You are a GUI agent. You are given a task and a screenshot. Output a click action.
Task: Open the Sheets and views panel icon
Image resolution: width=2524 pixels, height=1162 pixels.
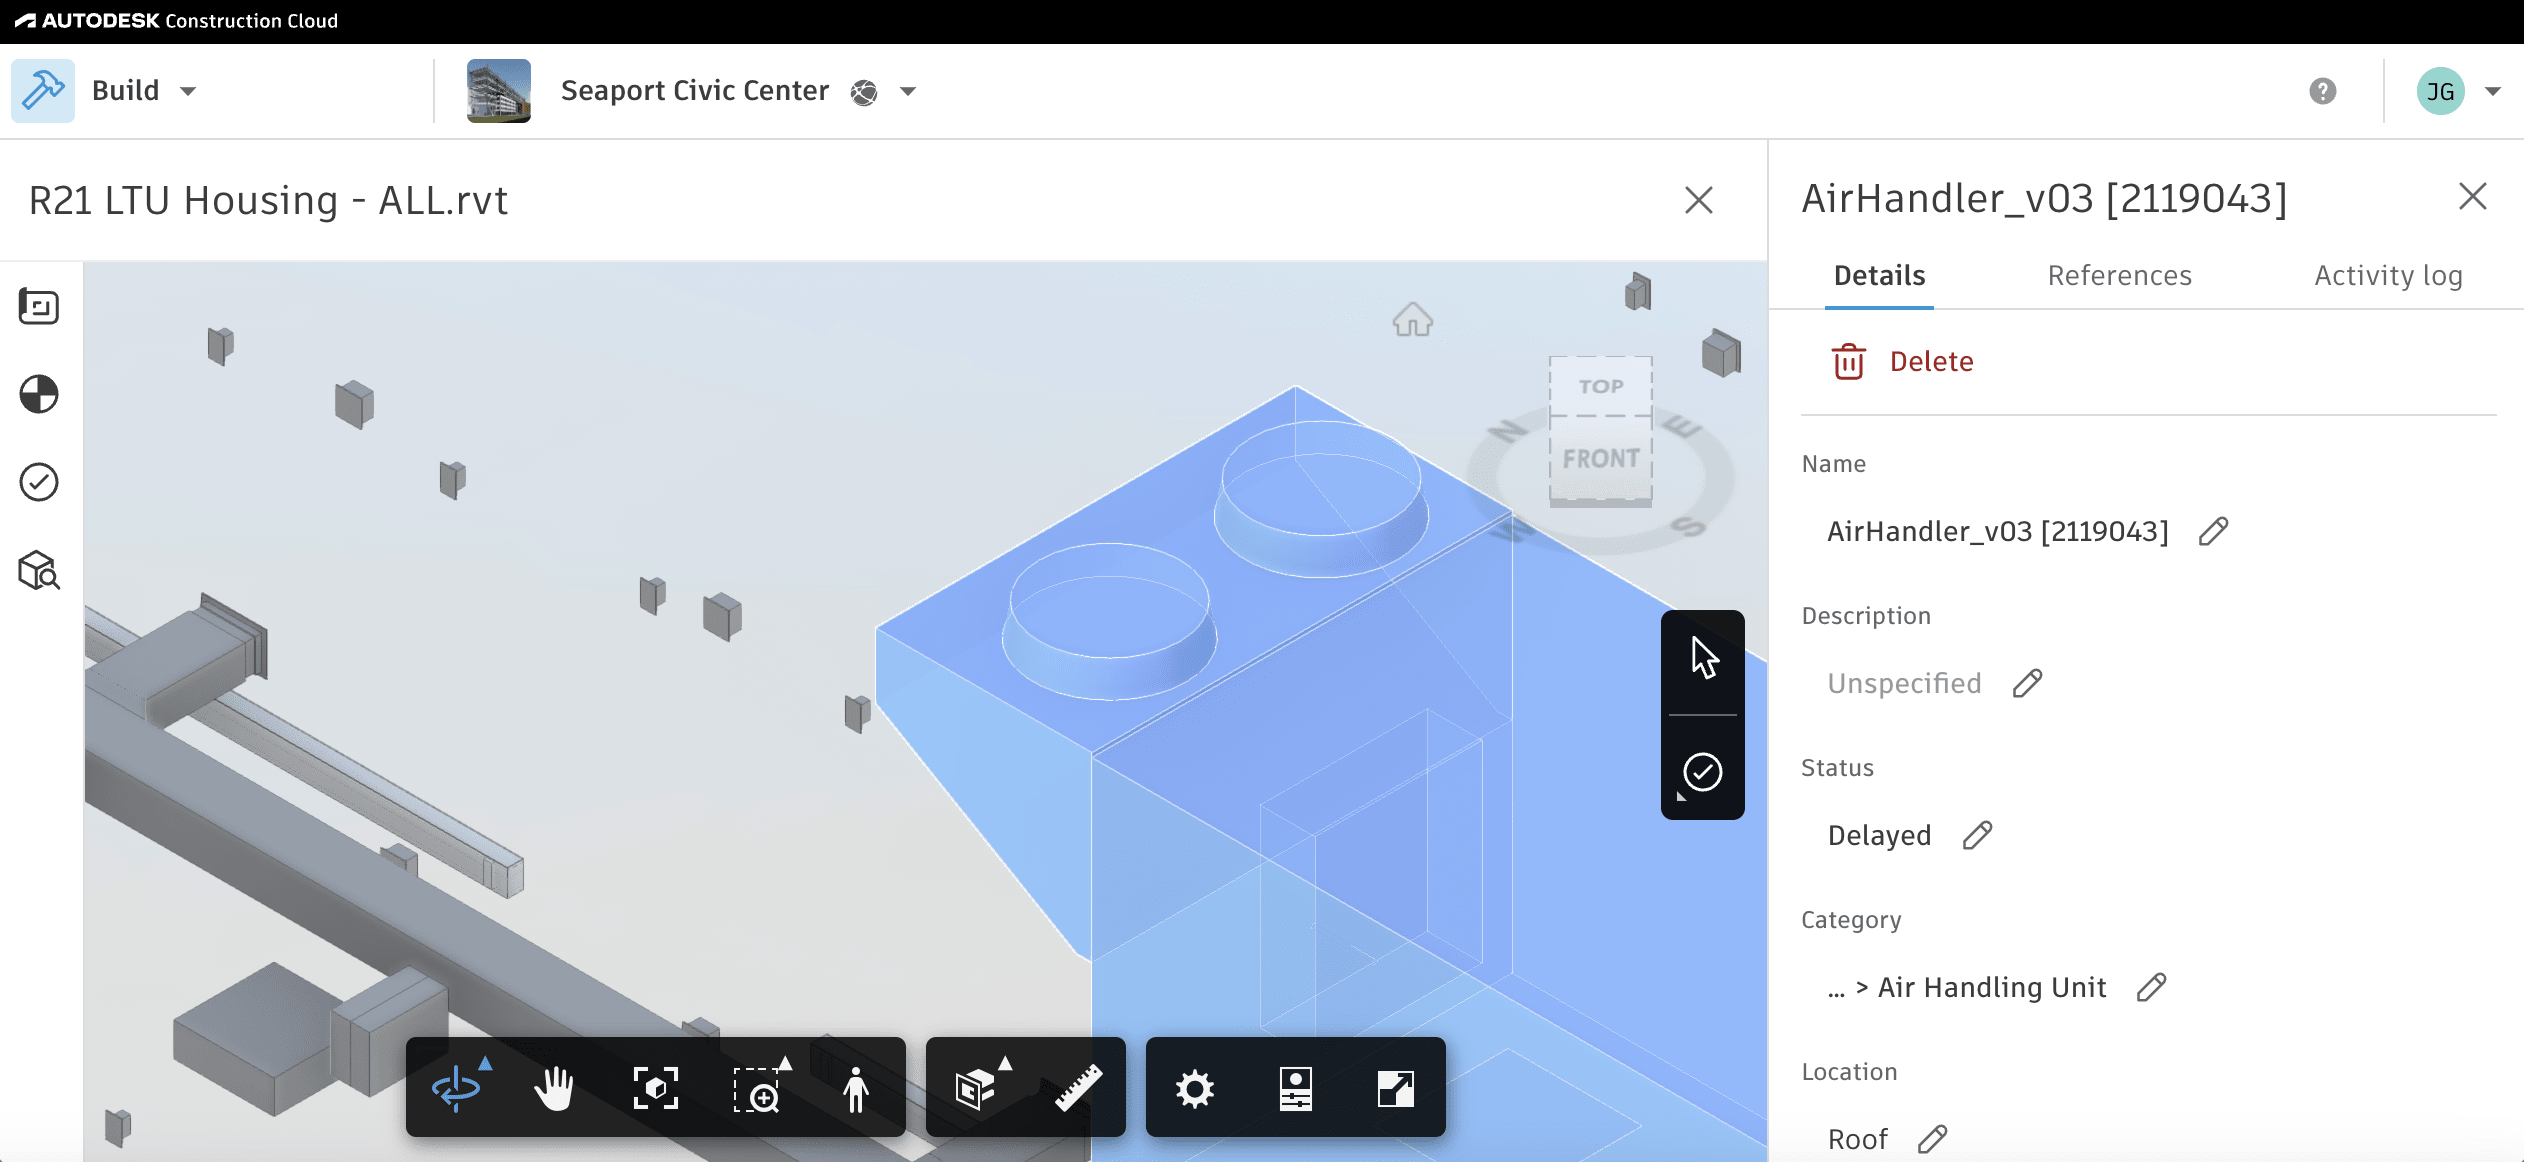click(x=39, y=307)
